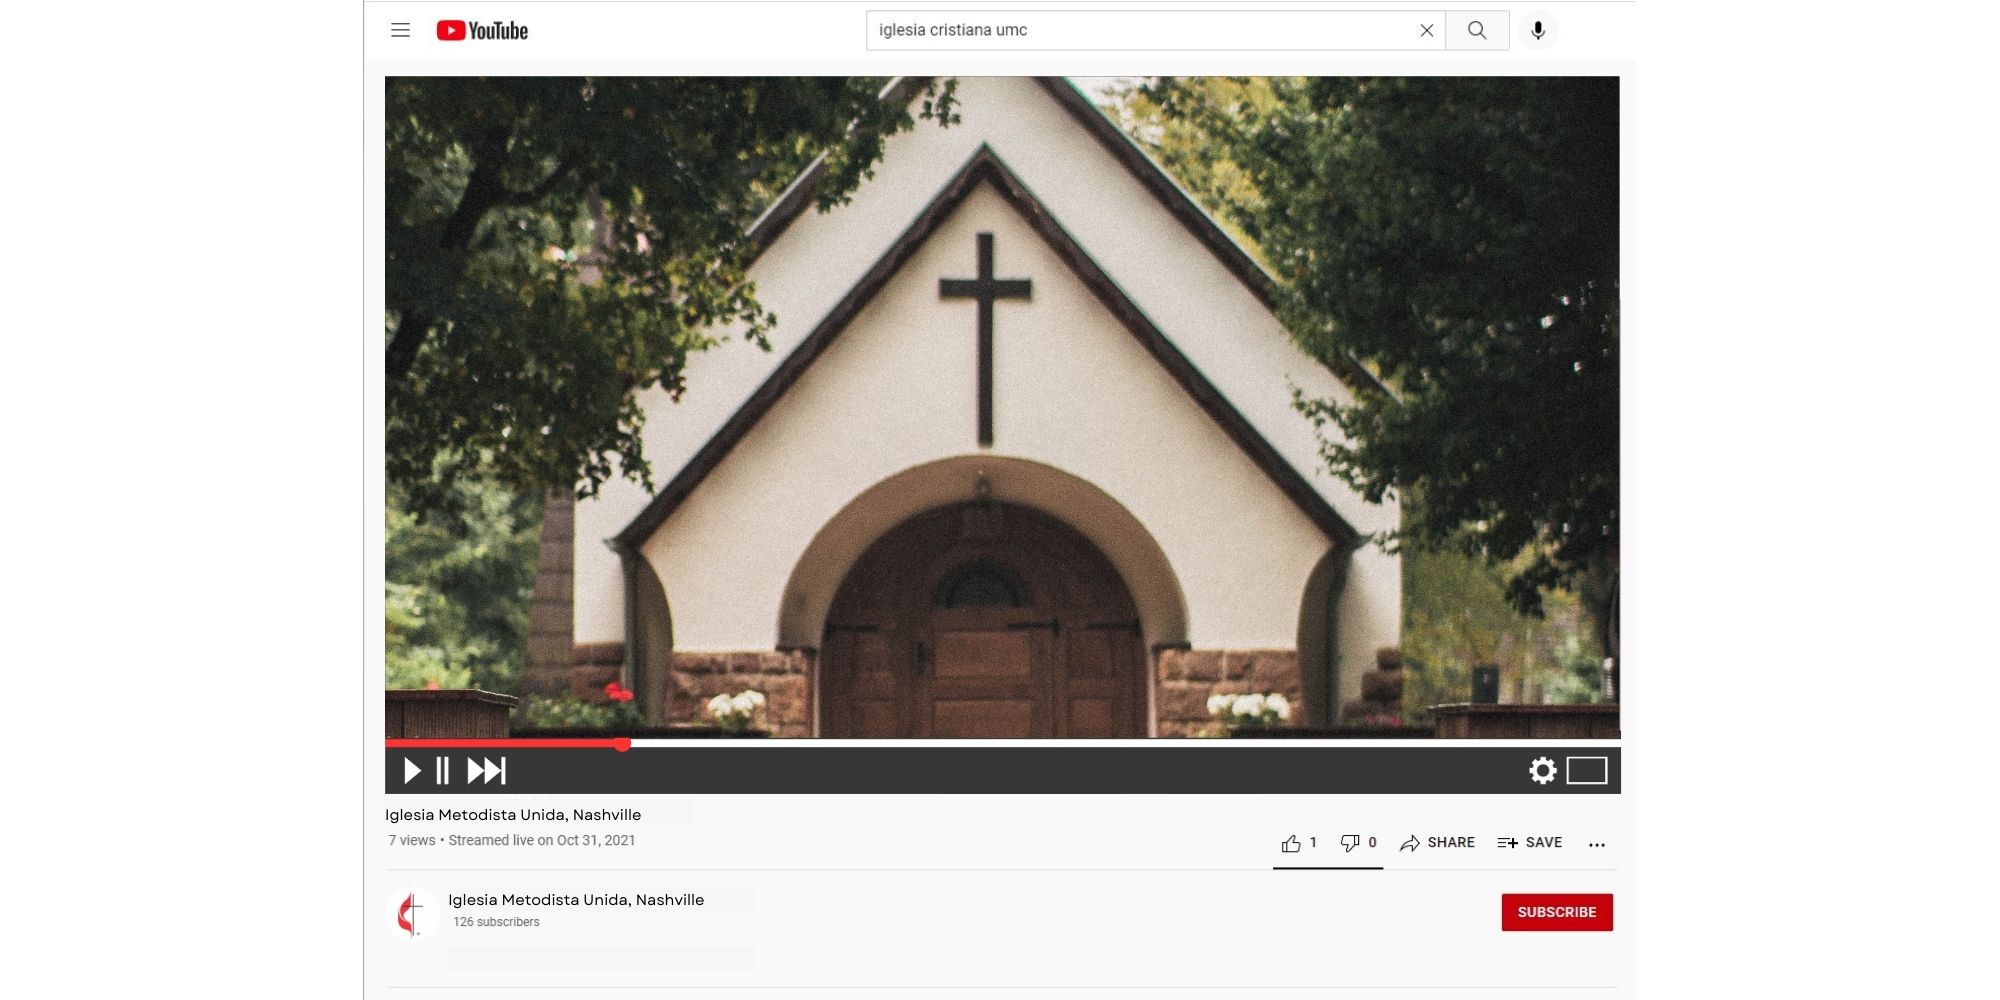Click the red progress bar handle

pos(622,743)
